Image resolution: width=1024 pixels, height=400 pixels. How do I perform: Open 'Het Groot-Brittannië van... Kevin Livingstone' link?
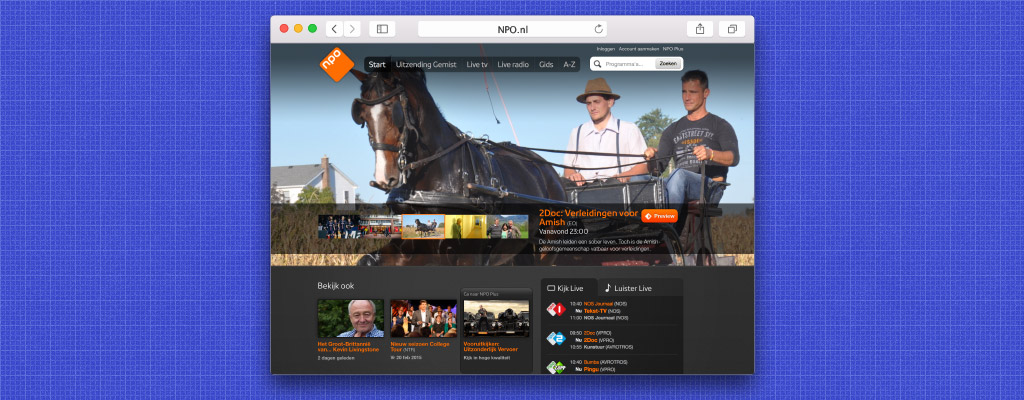348,346
